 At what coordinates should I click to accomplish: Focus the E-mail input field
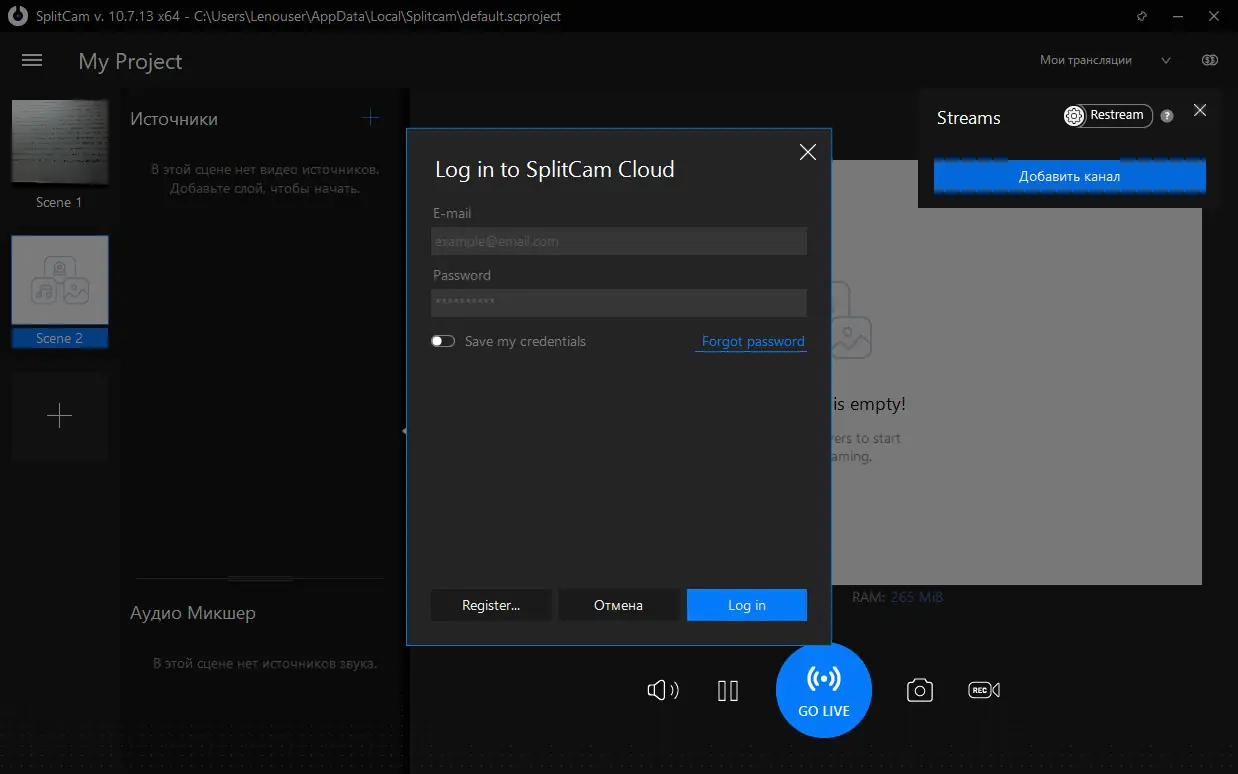[x=619, y=241]
